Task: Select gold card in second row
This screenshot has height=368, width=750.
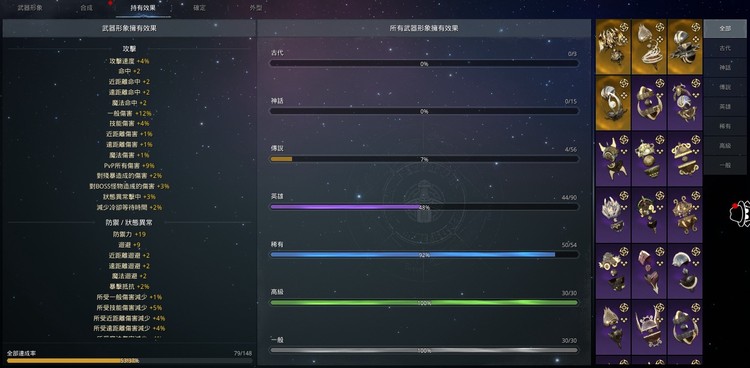Action: [613, 103]
